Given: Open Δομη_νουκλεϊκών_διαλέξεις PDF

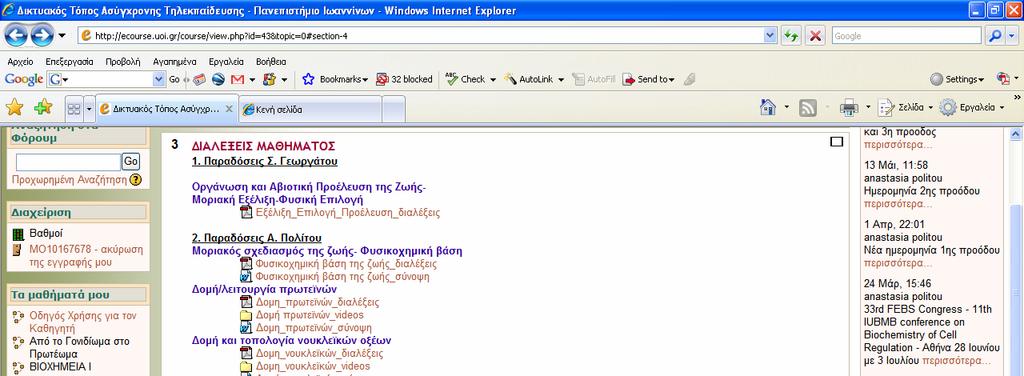Looking at the screenshot, I should [319, 353].
